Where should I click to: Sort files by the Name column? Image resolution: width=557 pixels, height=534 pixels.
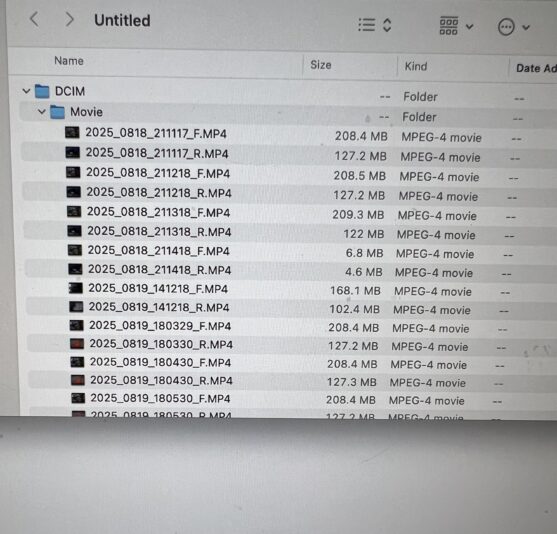[69, 61]
